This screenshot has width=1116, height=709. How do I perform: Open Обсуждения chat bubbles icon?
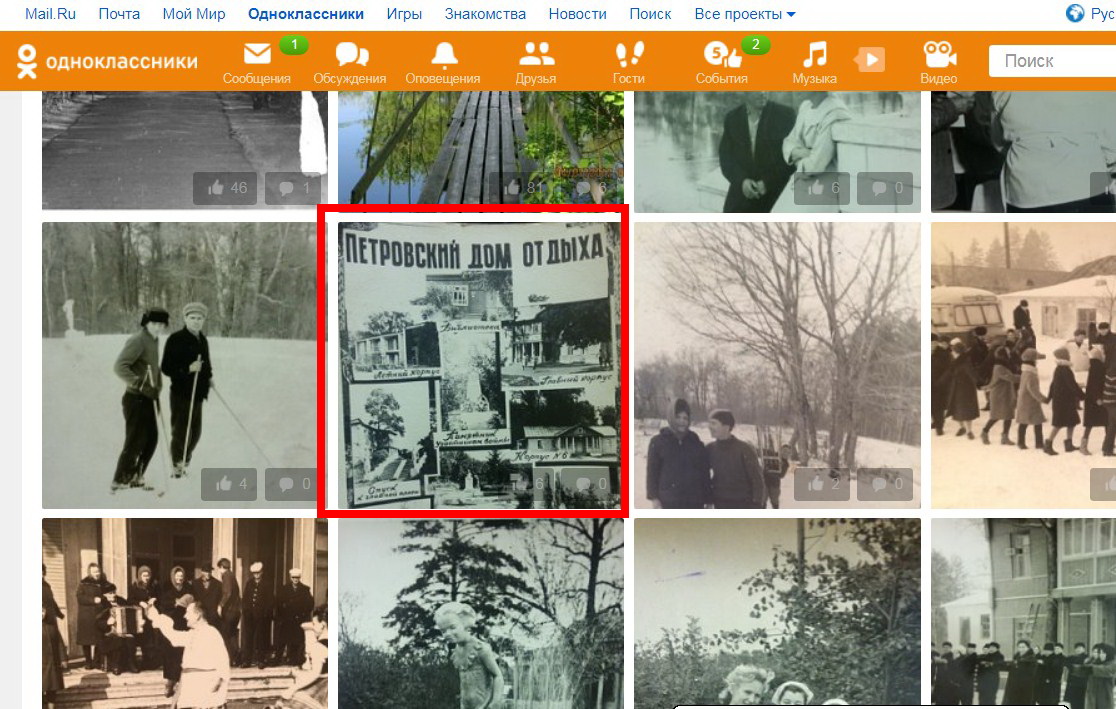coord(350,55)
